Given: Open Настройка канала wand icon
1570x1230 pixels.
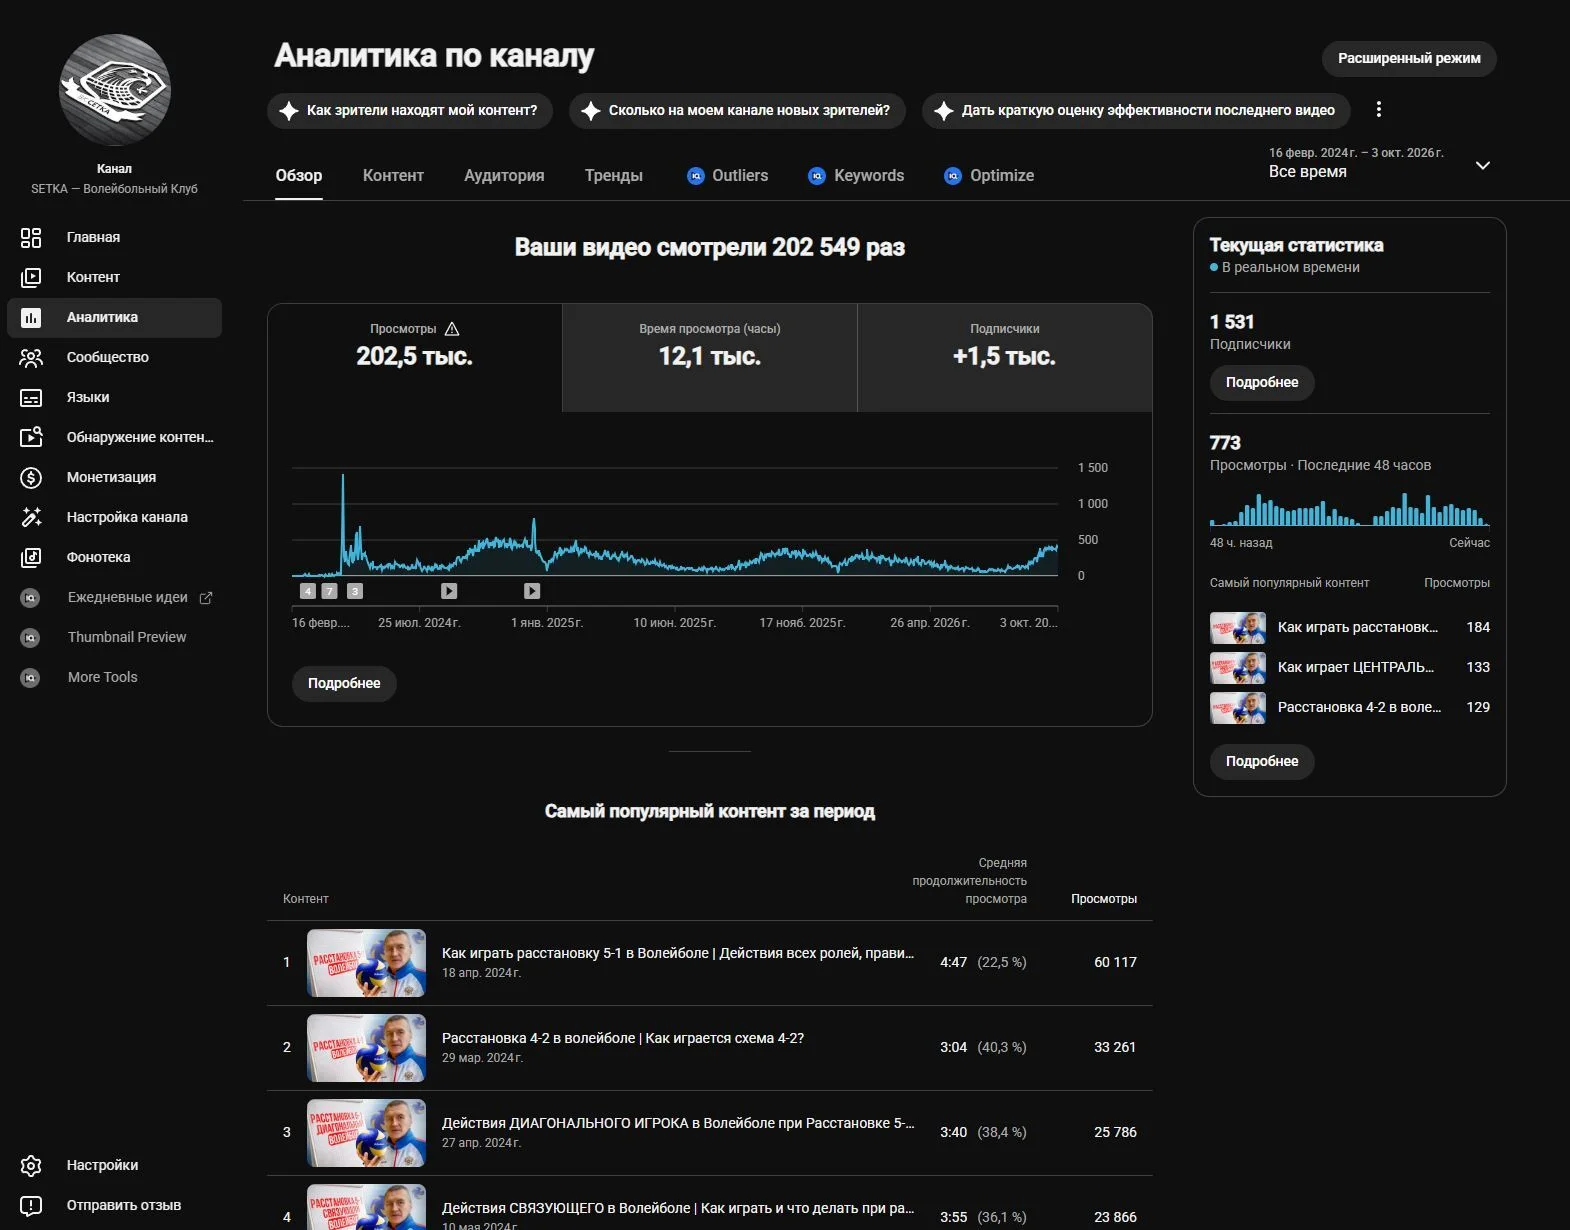Looking at the screenshot, I should pyautogui.click(x=31, y=517).
